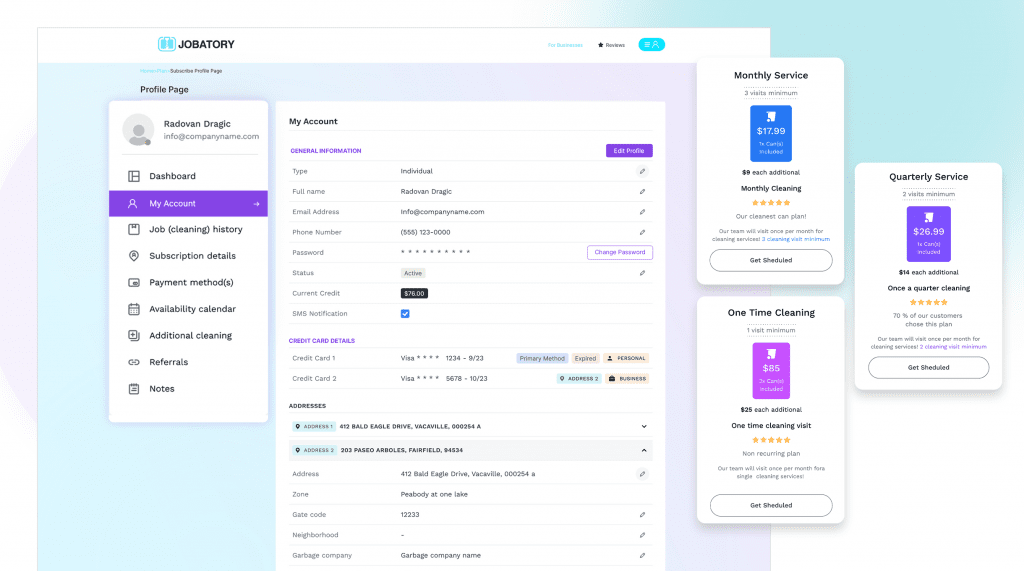Image resolution: width=1024 pixels, height=571 pixels.
Task: Edit the Full name field pencil icon
Action: click(642, 192)
